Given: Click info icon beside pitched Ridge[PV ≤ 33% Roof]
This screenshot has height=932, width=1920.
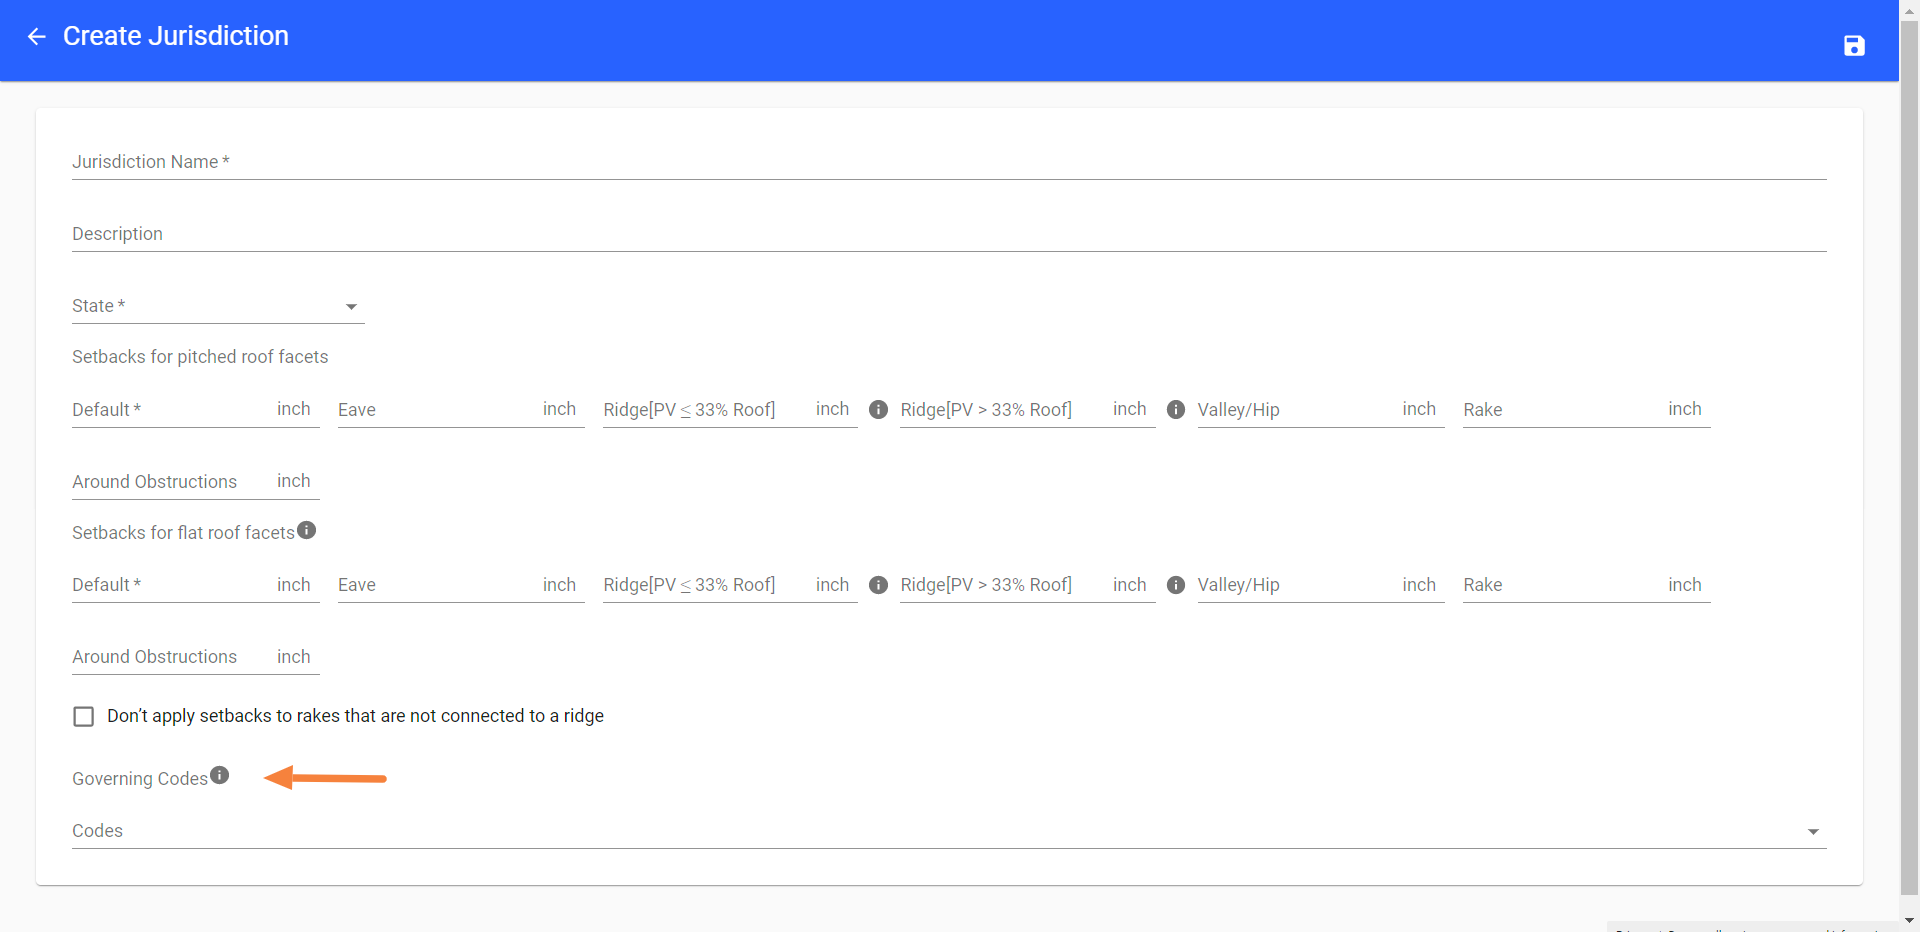Looking at the screenshot, I should 878,410.
